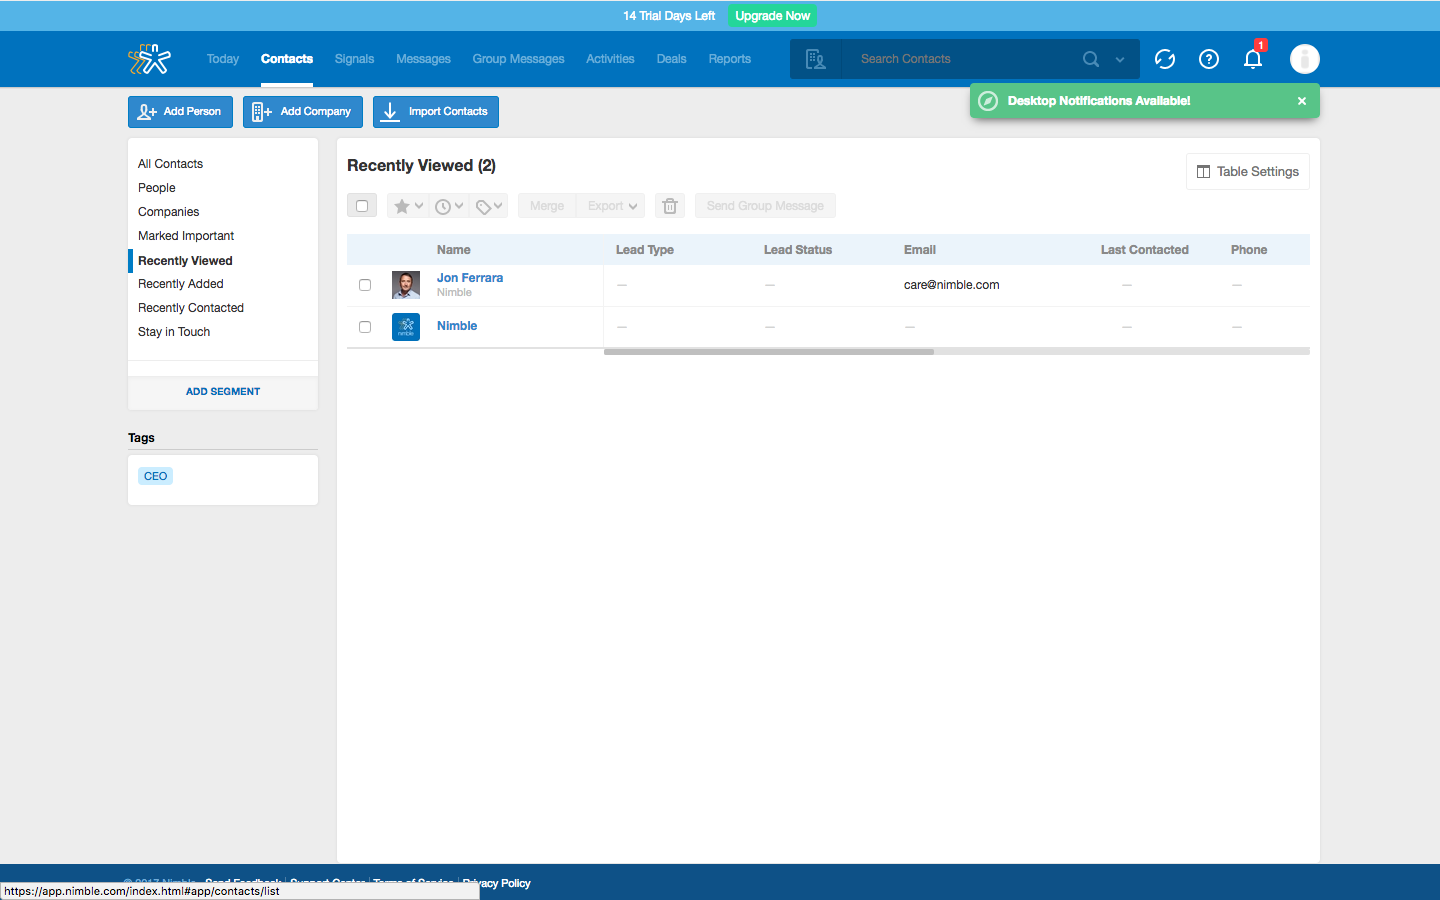Click into the Search Contacts field
Screen dimensions: 1440x900
pos(960,59)
